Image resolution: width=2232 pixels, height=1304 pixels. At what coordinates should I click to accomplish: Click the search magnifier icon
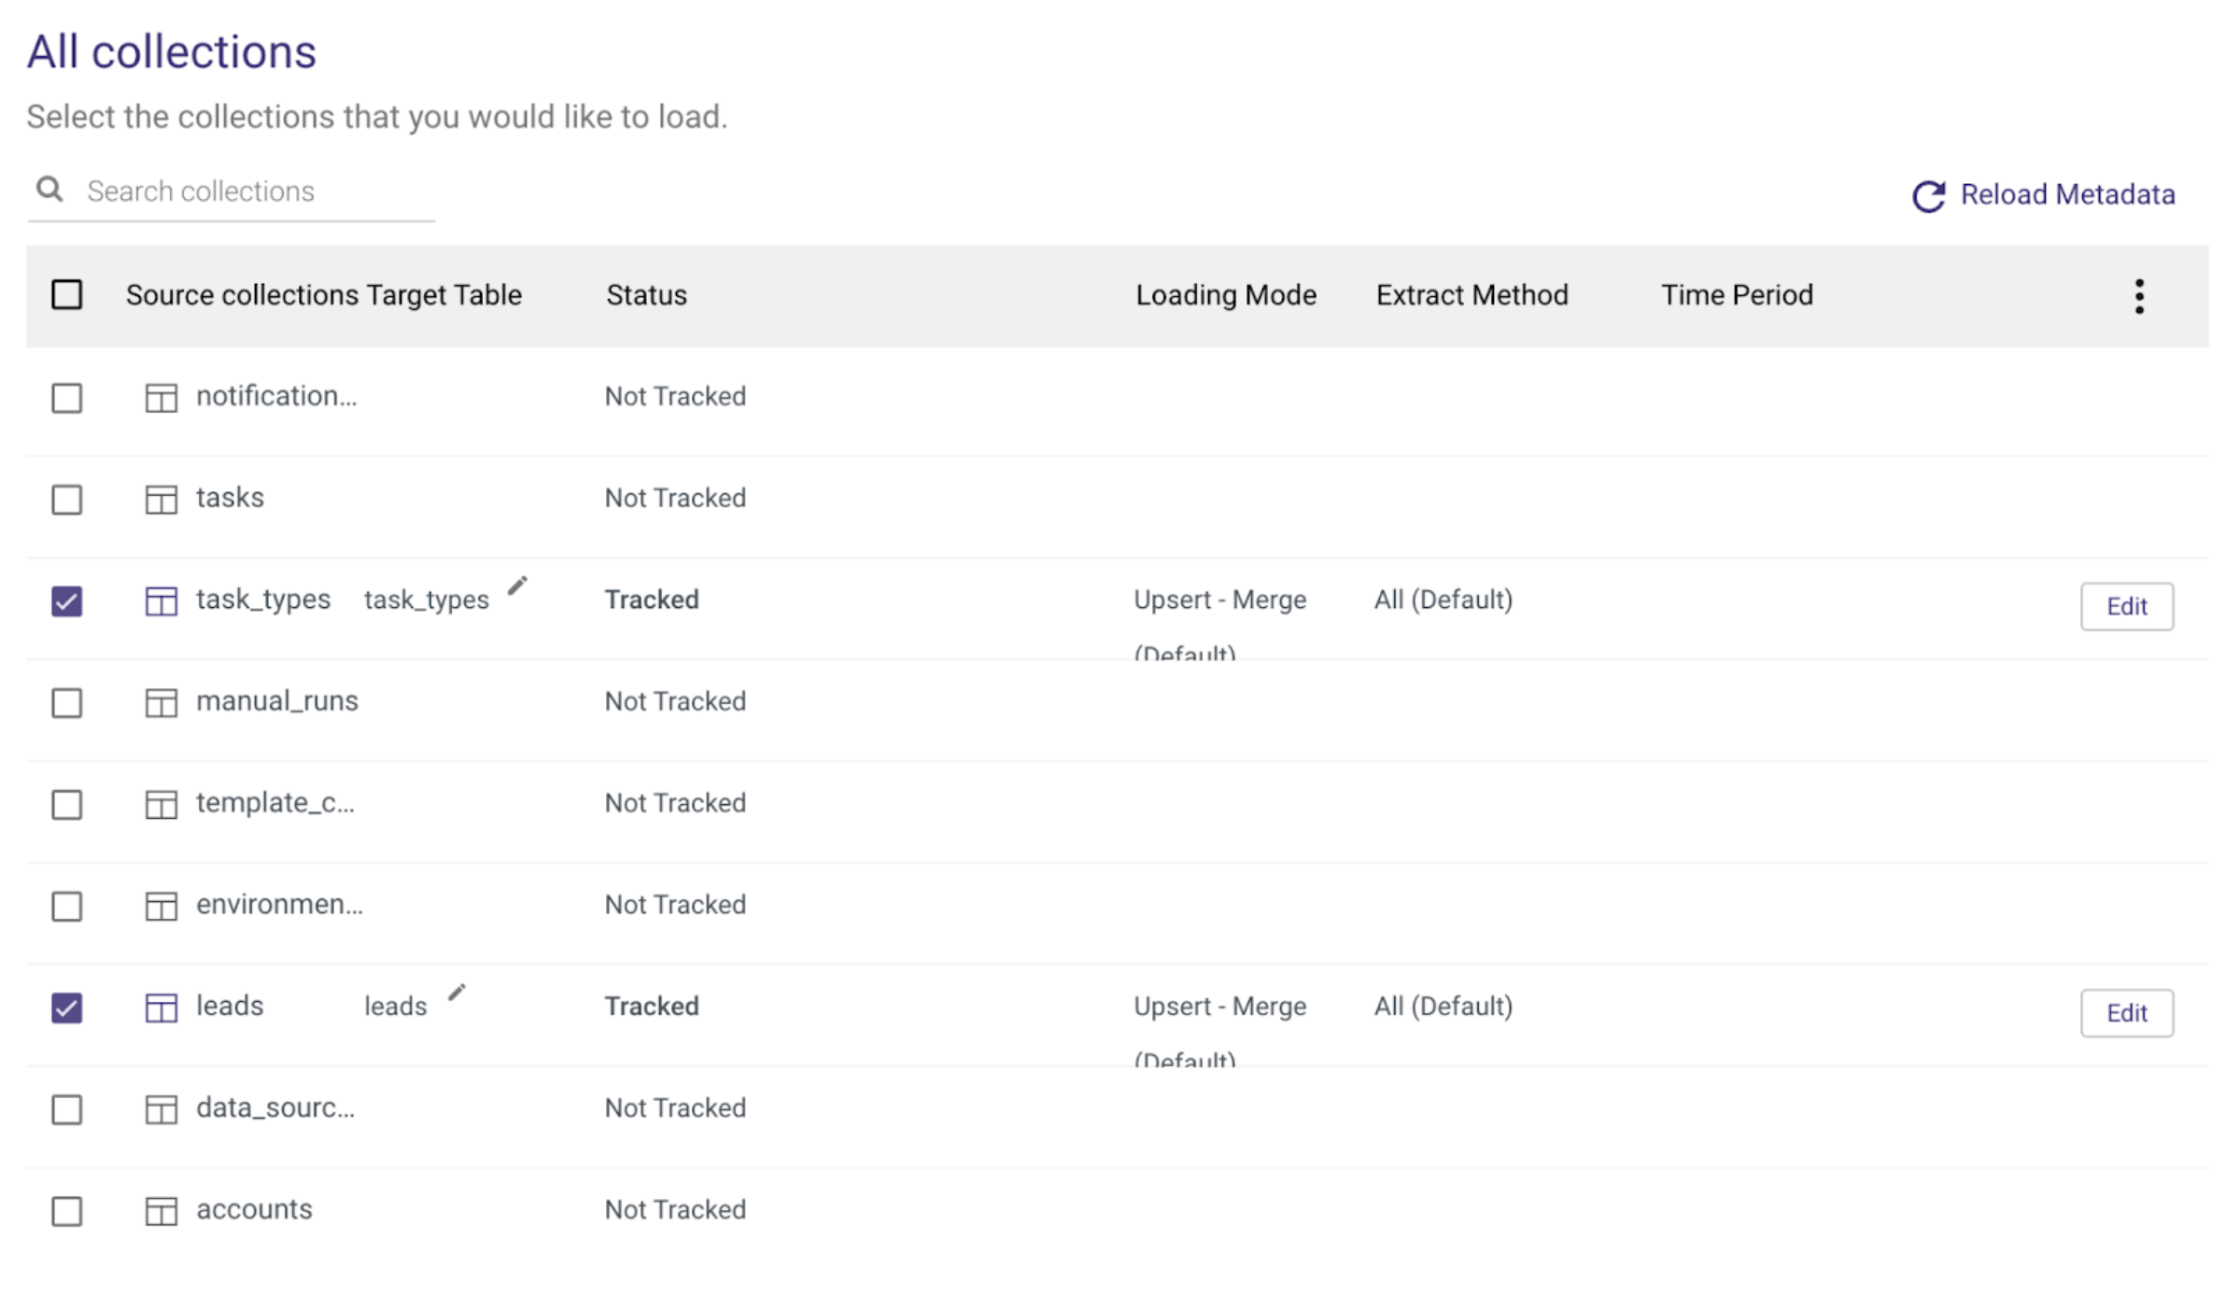49,190
